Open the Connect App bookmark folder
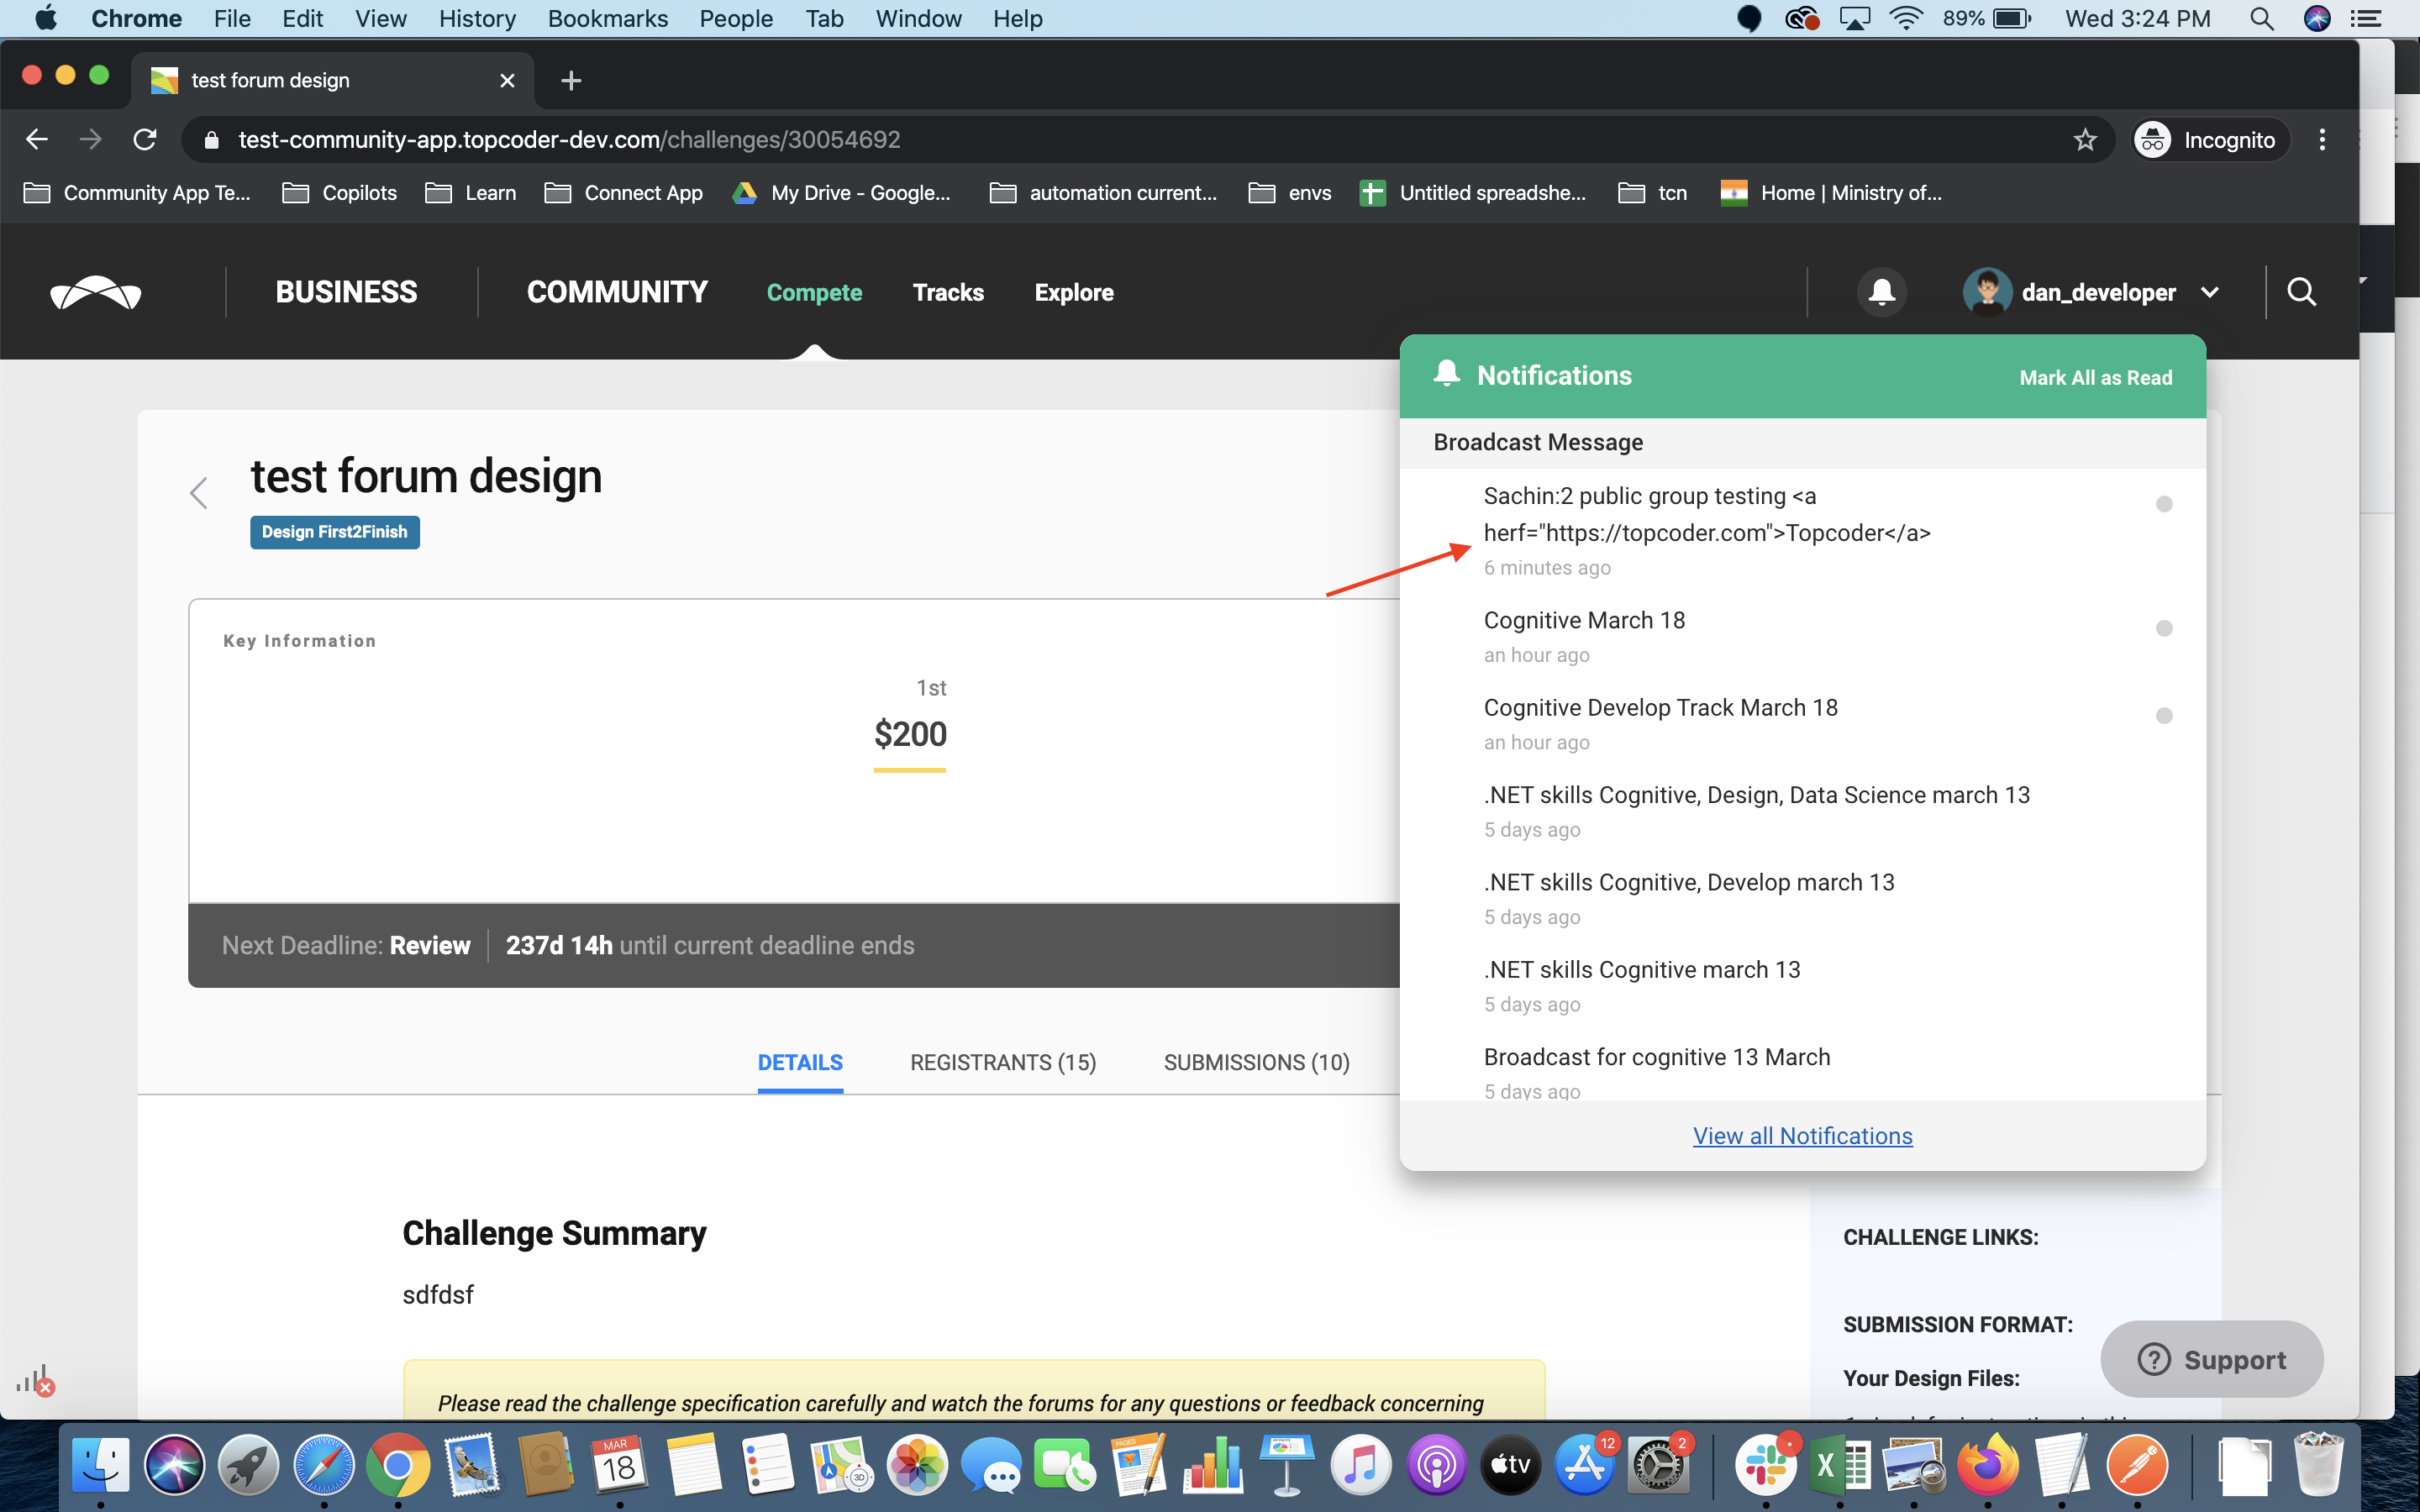The width and height of the screenshot is (2420, 1512). [x=624, y=193]
